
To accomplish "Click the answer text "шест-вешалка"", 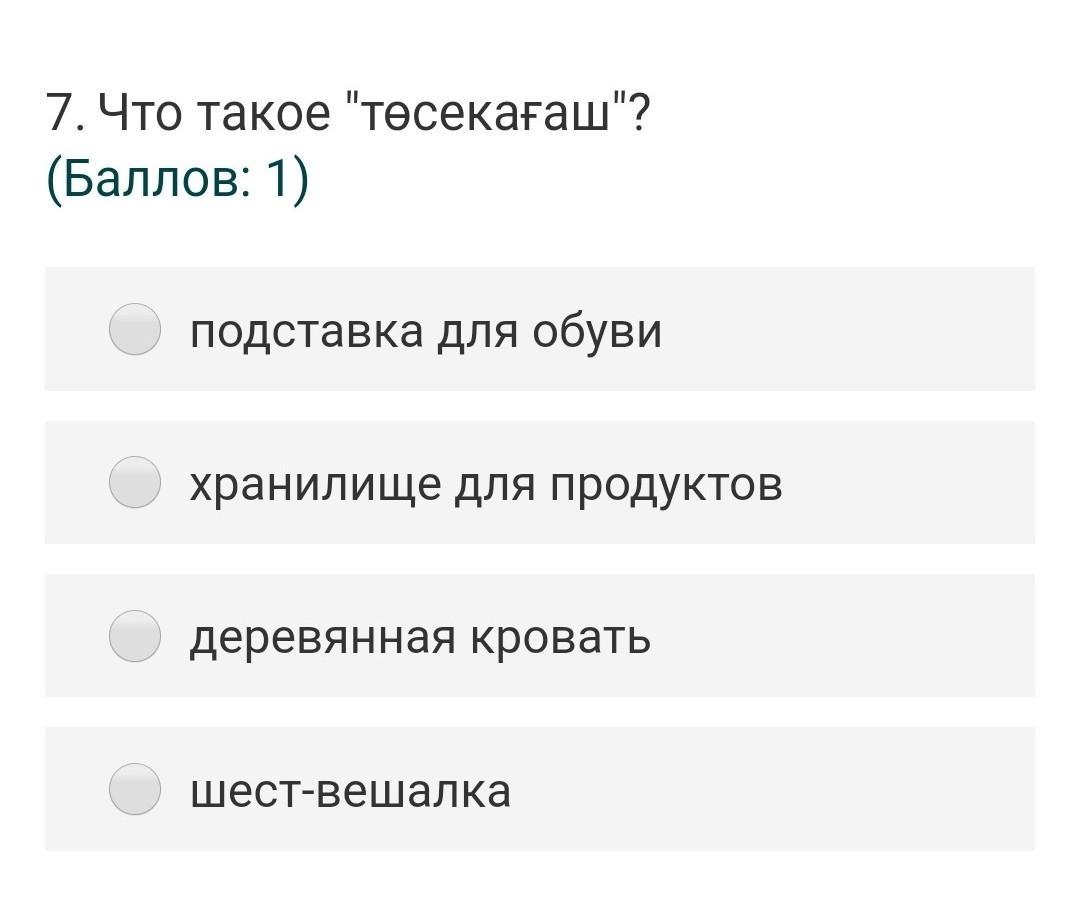I will (x=350, y=790).
